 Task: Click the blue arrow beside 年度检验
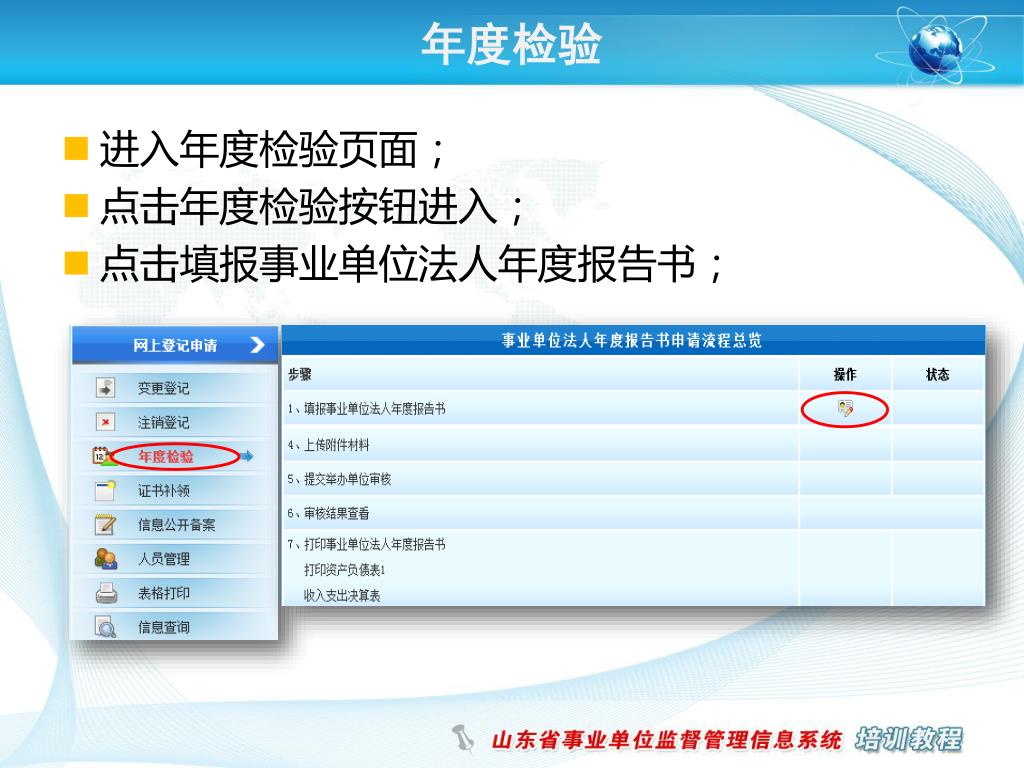(247, 456)
